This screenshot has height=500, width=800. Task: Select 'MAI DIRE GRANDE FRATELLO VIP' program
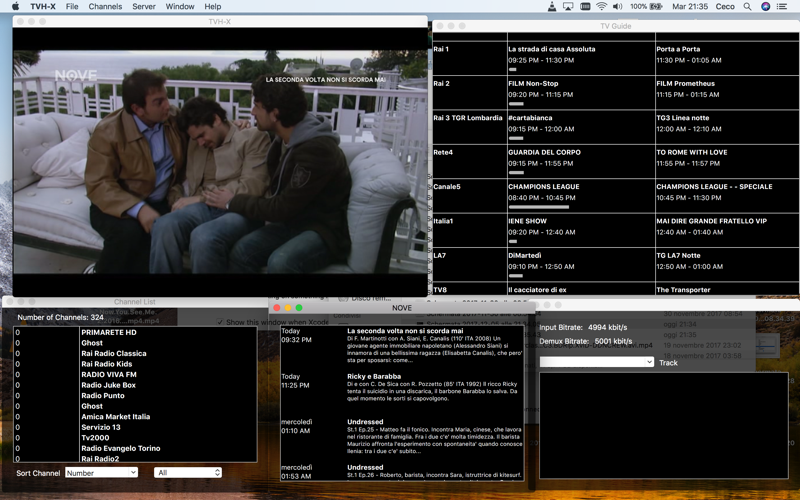[711, 221]
